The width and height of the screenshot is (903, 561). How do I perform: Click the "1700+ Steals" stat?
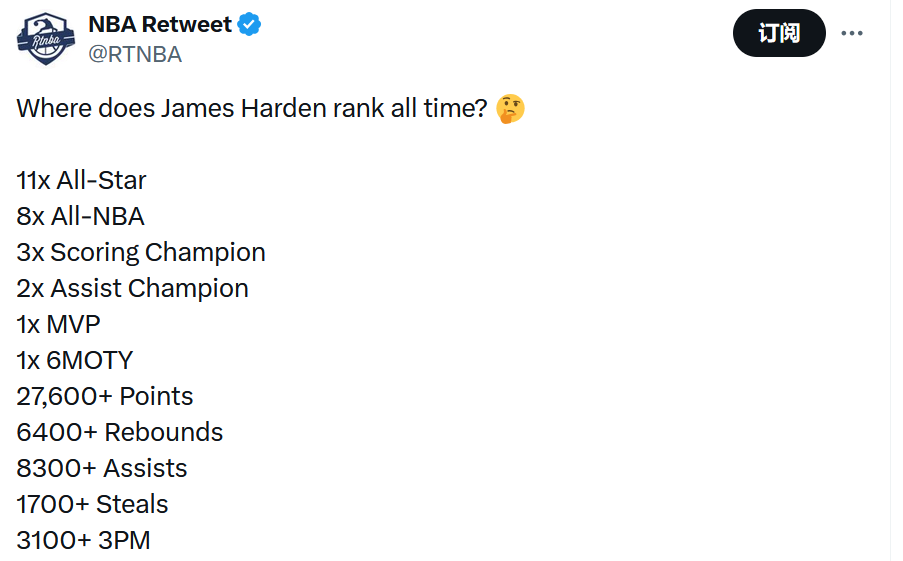pyautogui.click(x=92, y=504)
